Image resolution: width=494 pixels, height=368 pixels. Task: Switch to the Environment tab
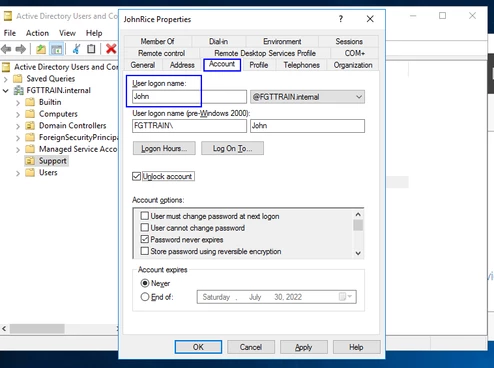pyautogui.click(x=282, y=41)
